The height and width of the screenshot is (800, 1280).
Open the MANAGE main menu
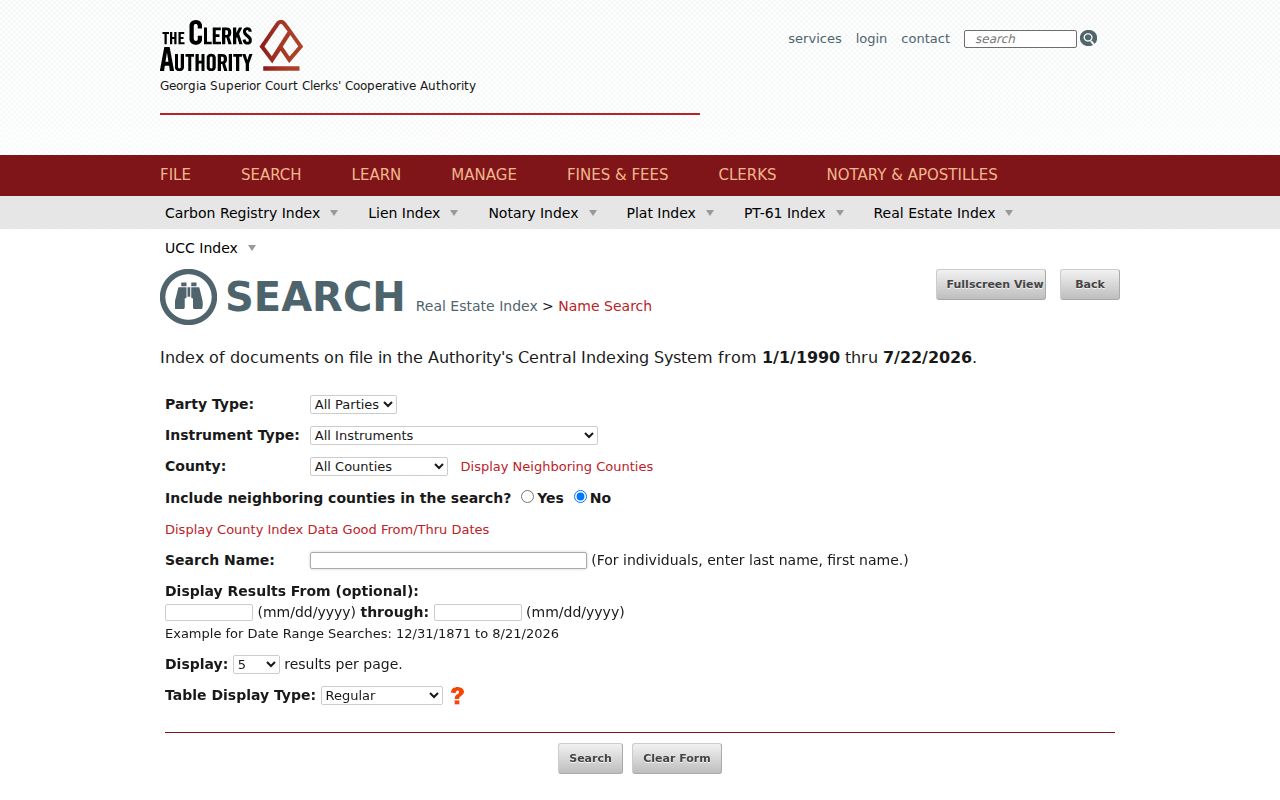click(x=484, y=174)
